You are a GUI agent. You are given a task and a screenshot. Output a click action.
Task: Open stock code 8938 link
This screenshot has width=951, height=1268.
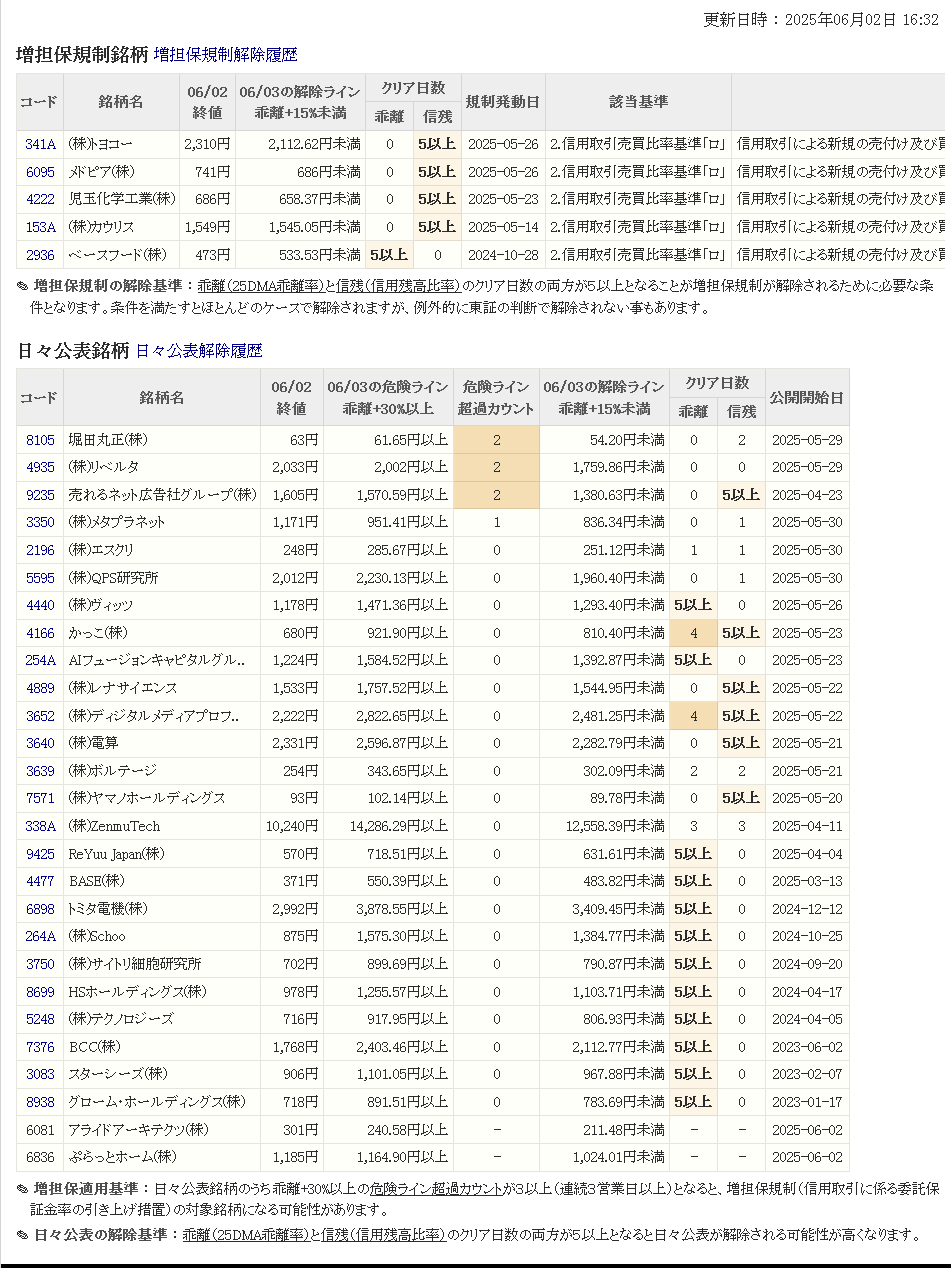40,1102
